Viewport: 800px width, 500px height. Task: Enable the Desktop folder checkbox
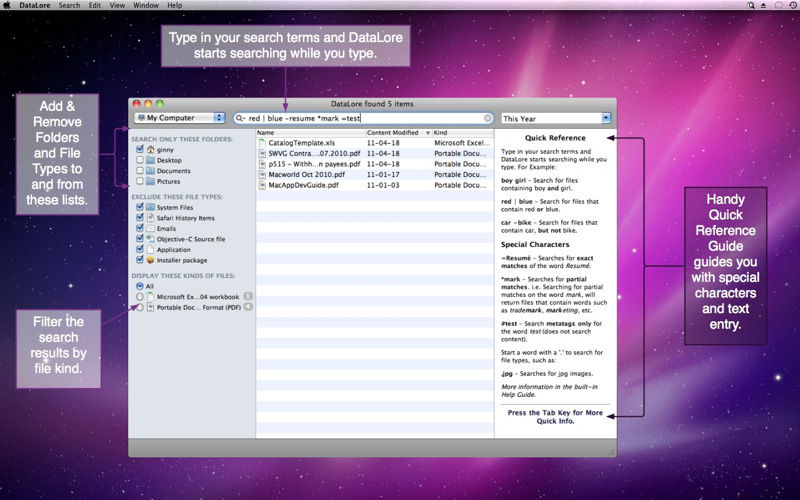(140, 160)
